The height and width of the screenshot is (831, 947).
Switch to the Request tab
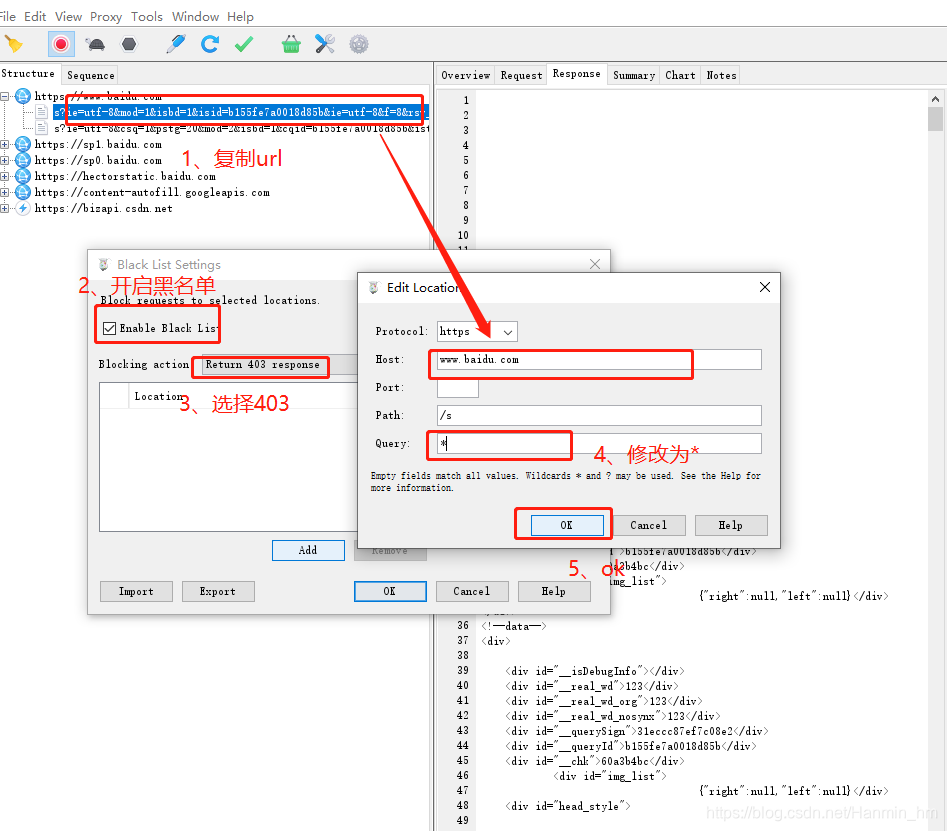[521, 75]
